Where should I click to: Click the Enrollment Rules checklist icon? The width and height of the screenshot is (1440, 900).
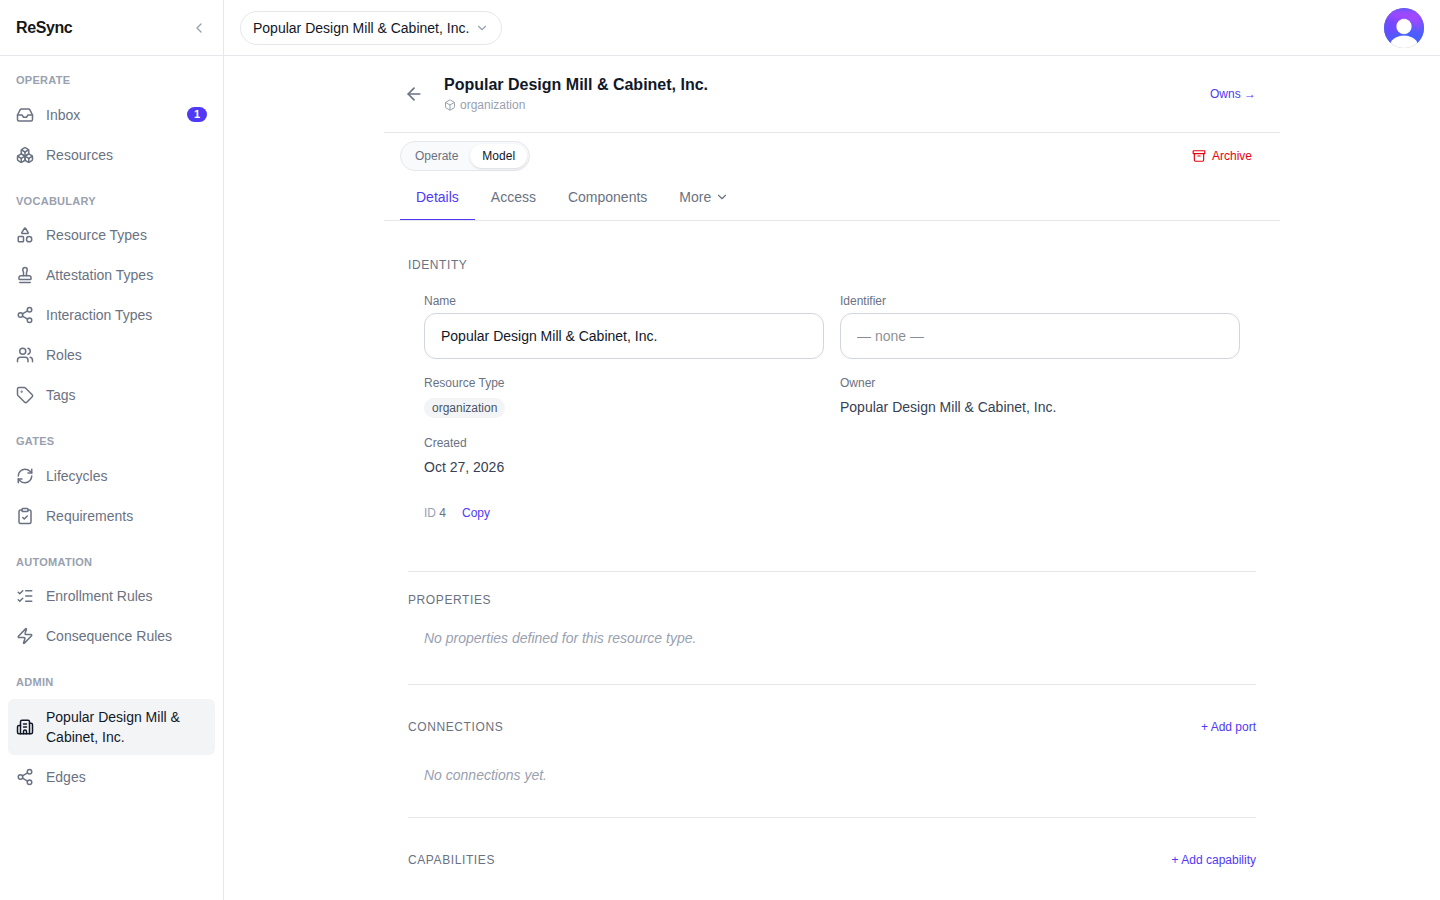(25, 596)
